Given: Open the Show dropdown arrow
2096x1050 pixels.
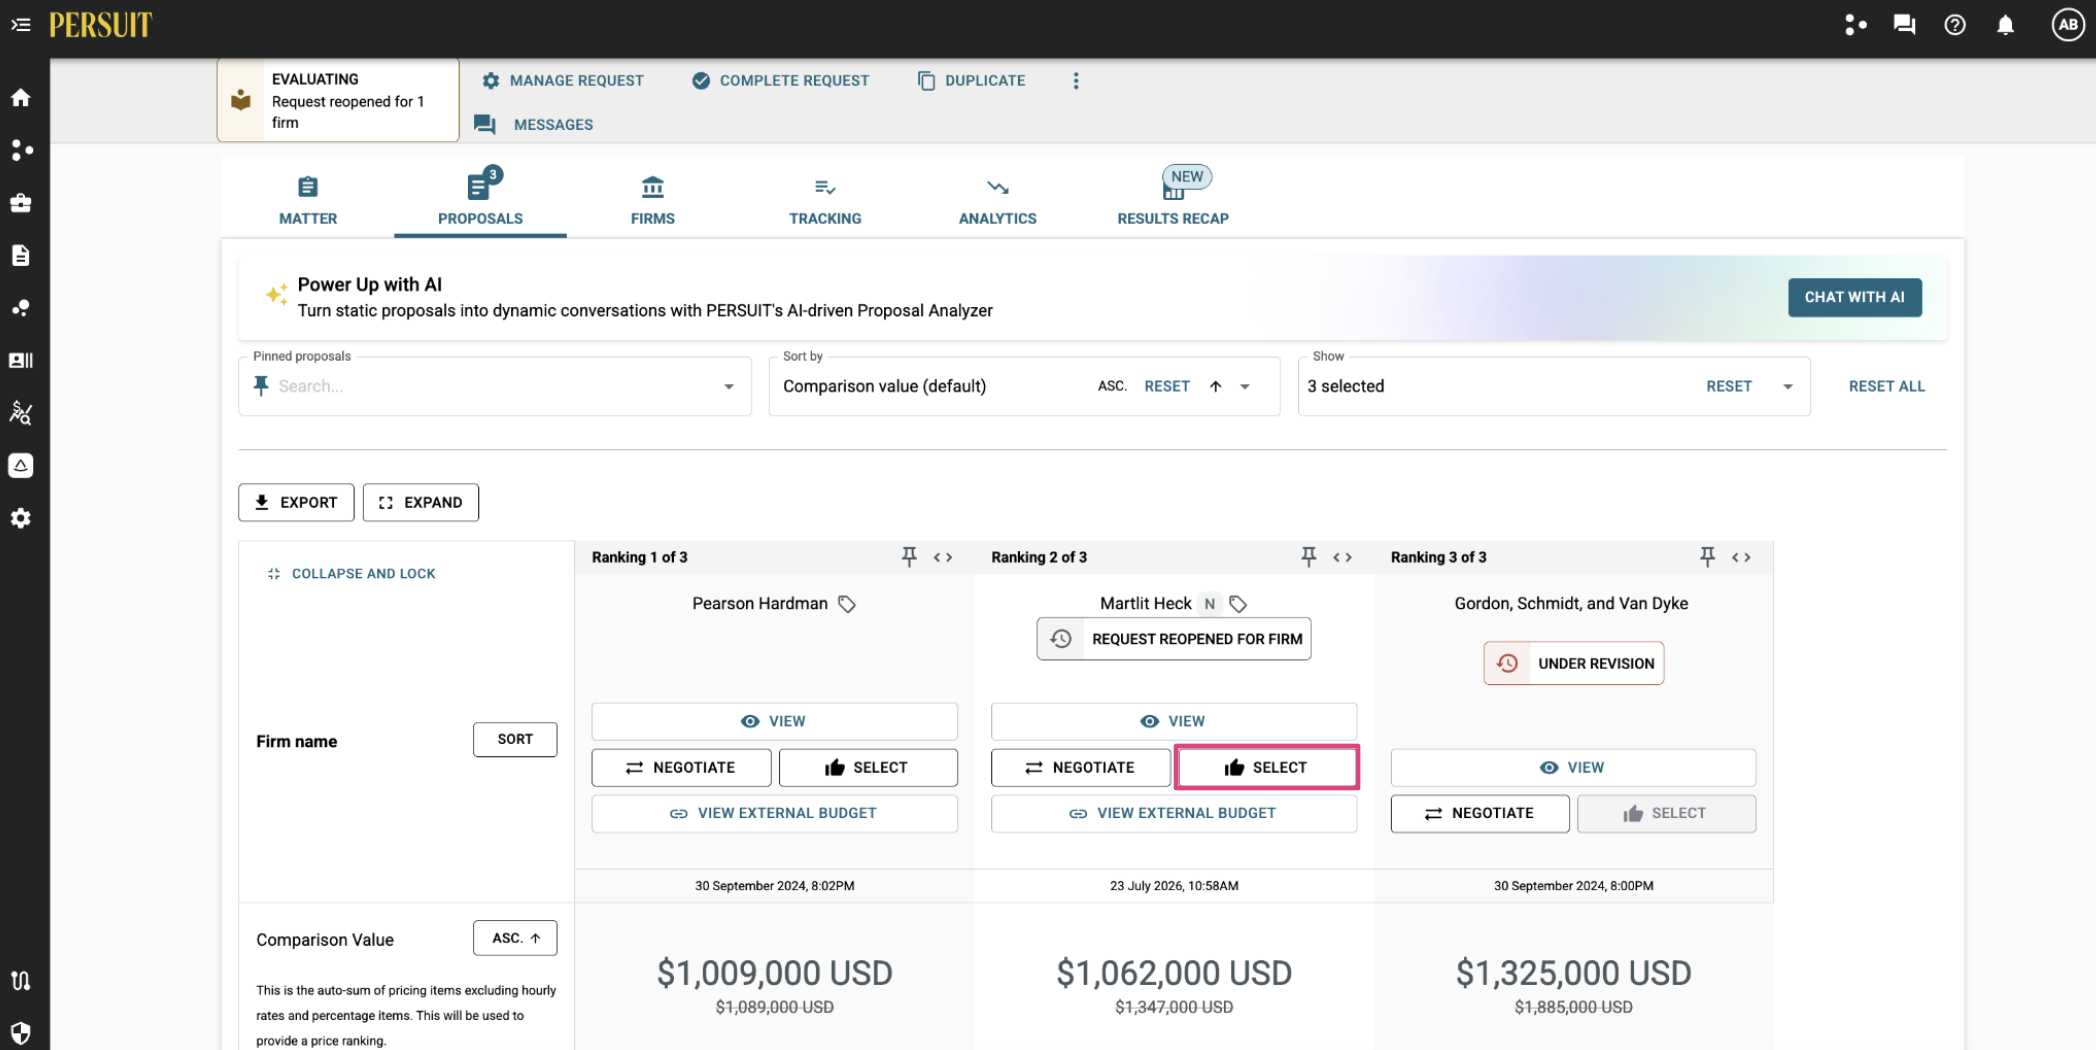Looking at the screenshot, I should (x=1788, y=387).
